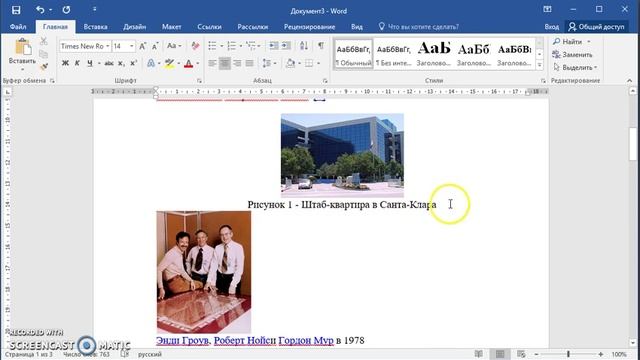The image size is (640, 360).
Task: Open Выделить selection dropdown
Action: (x=575, y=67)
